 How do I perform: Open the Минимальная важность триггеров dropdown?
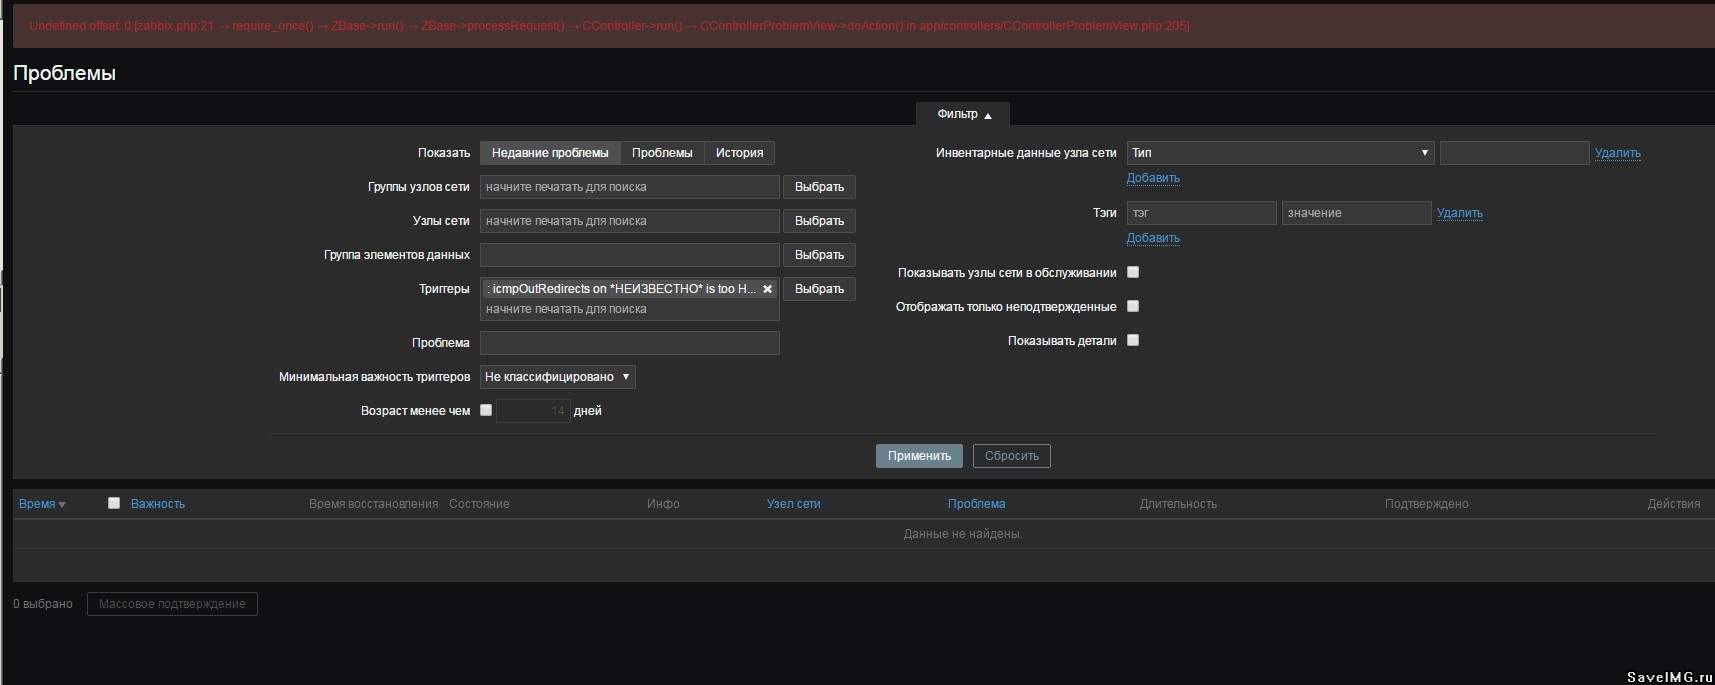pos(557,377)
